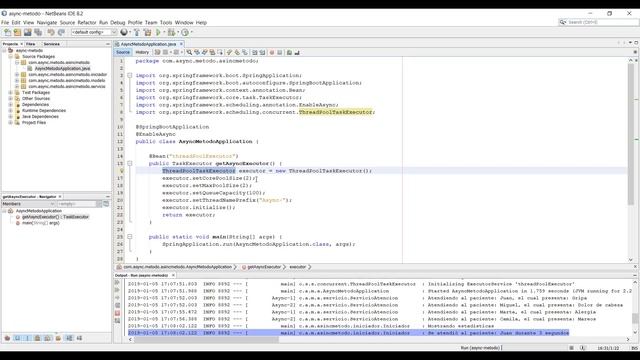This screenshot has width=640, height=360.
Task: Open the Navigate menu
Action: [x=47, y=22]
